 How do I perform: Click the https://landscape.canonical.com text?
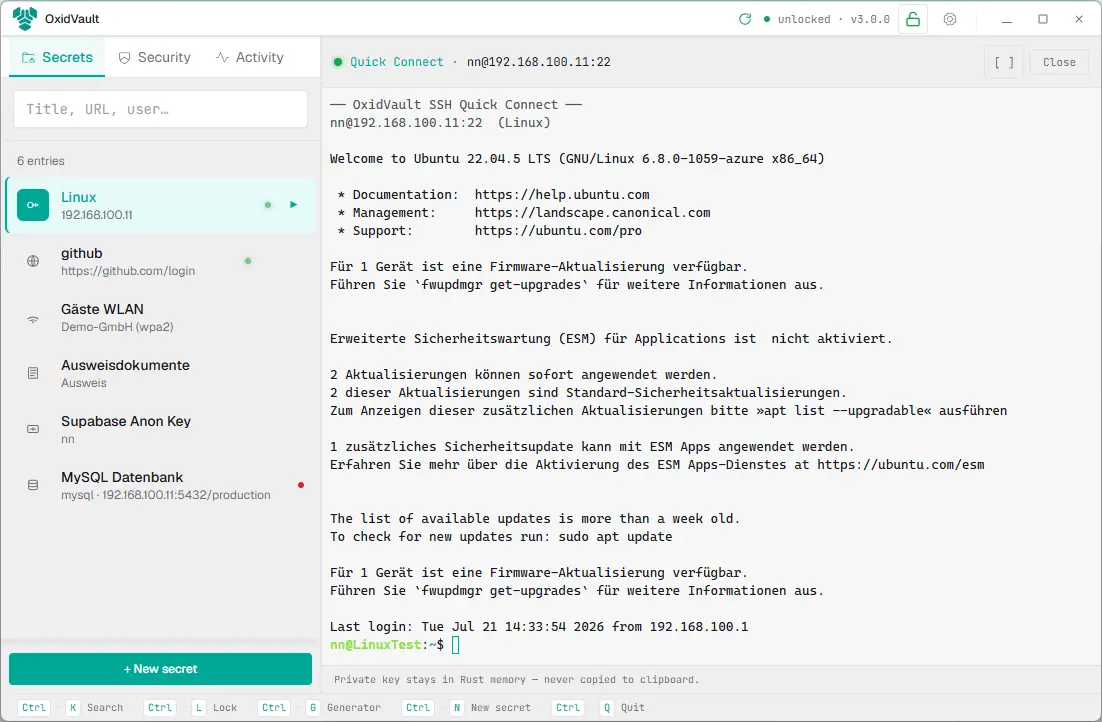pyautogui.click(x=592, y=212)
